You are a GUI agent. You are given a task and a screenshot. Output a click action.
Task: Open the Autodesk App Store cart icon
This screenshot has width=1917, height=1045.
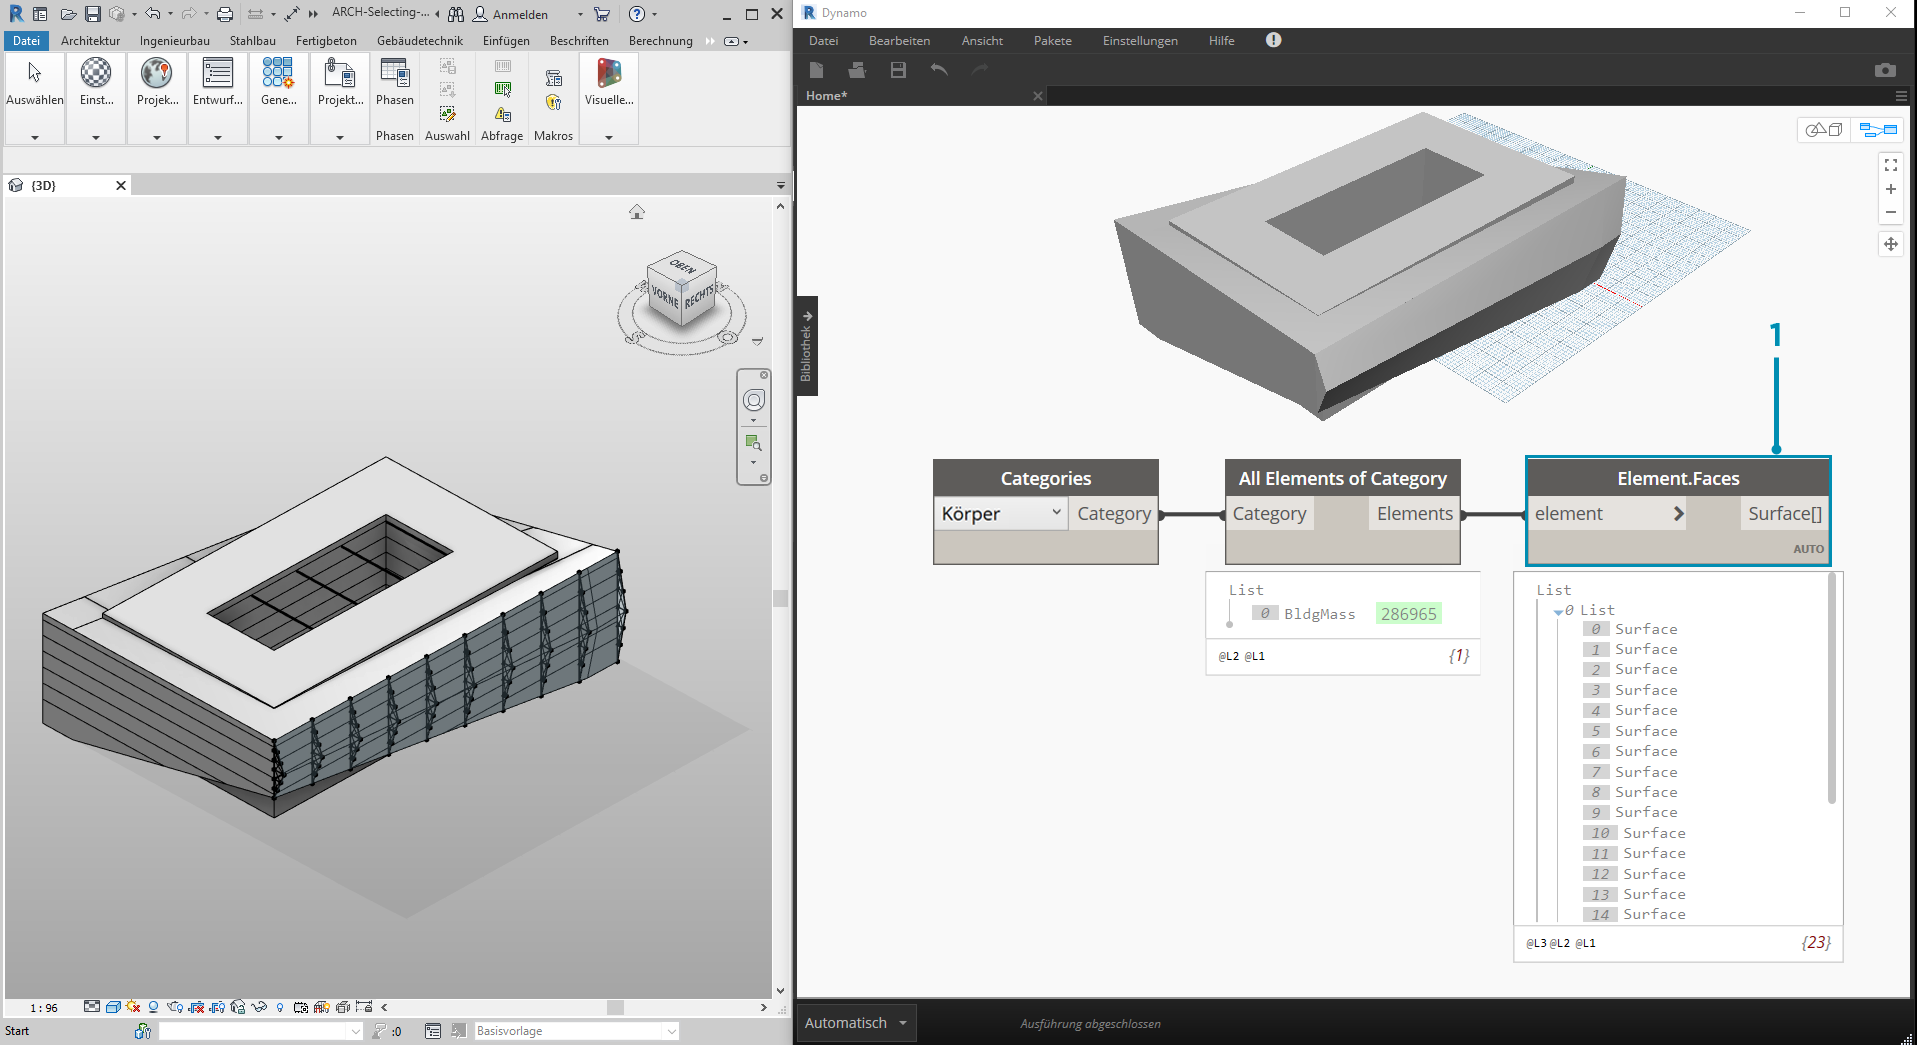[x=602, y=14]
